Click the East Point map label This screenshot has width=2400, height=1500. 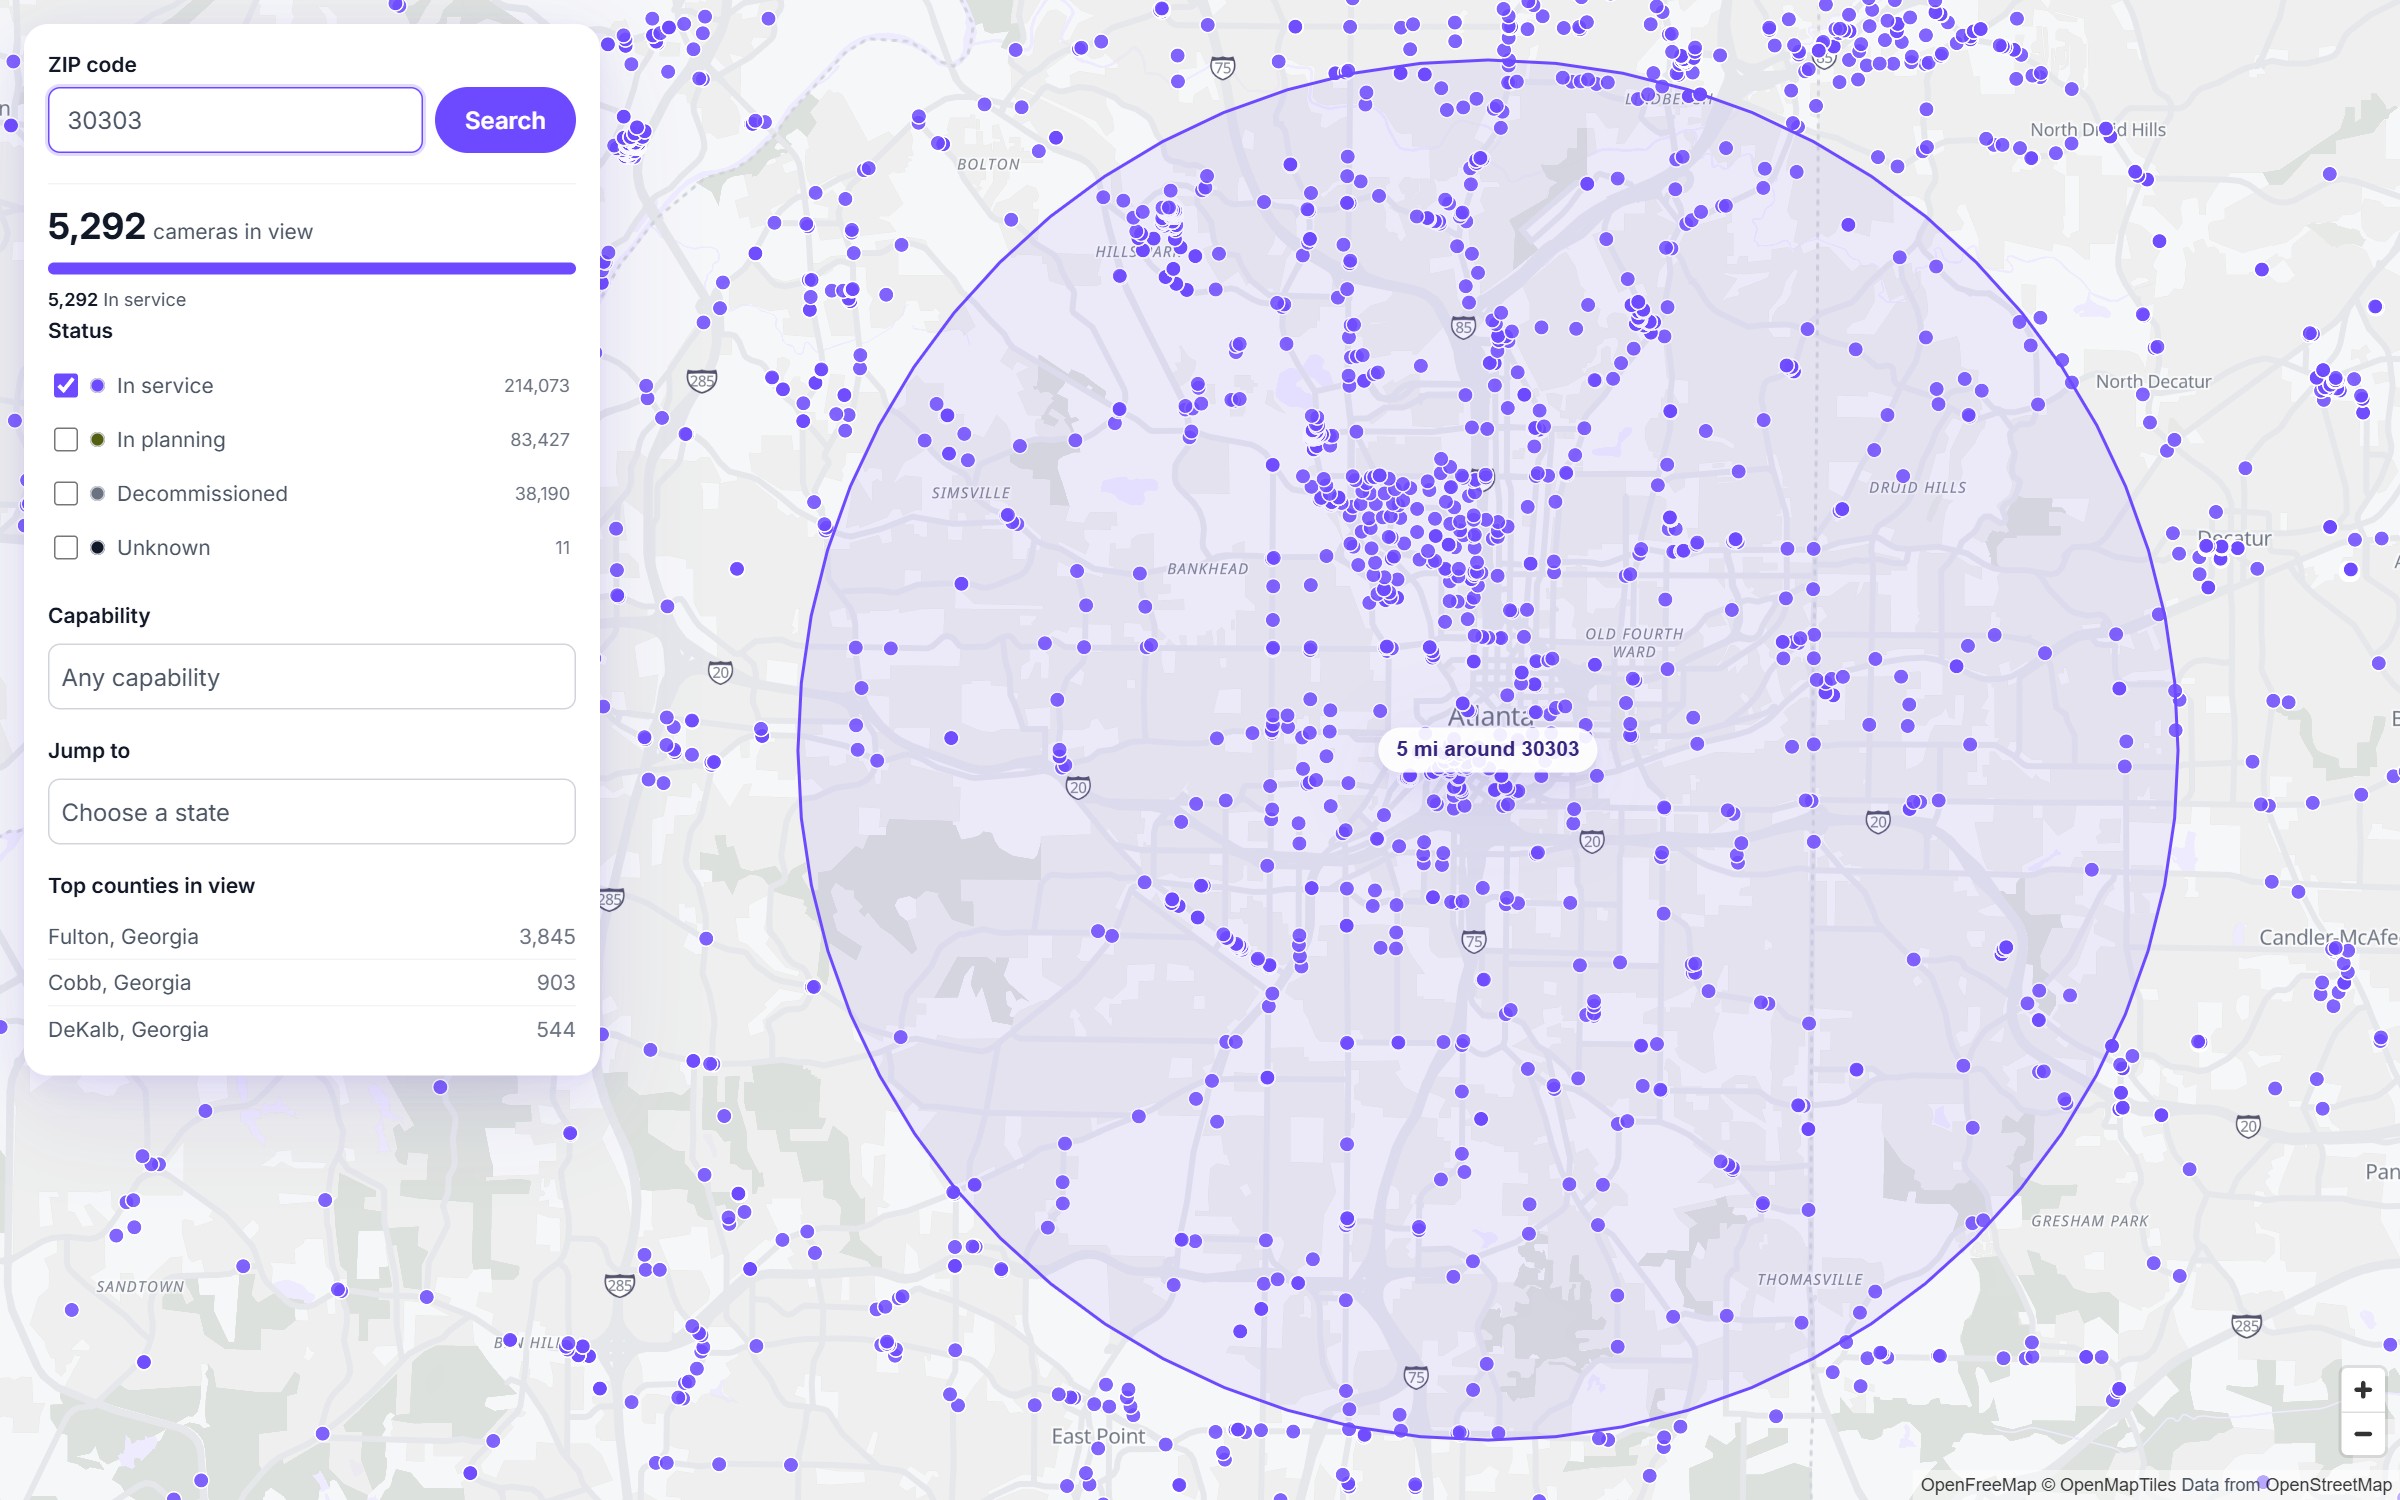(1098, 1436)
